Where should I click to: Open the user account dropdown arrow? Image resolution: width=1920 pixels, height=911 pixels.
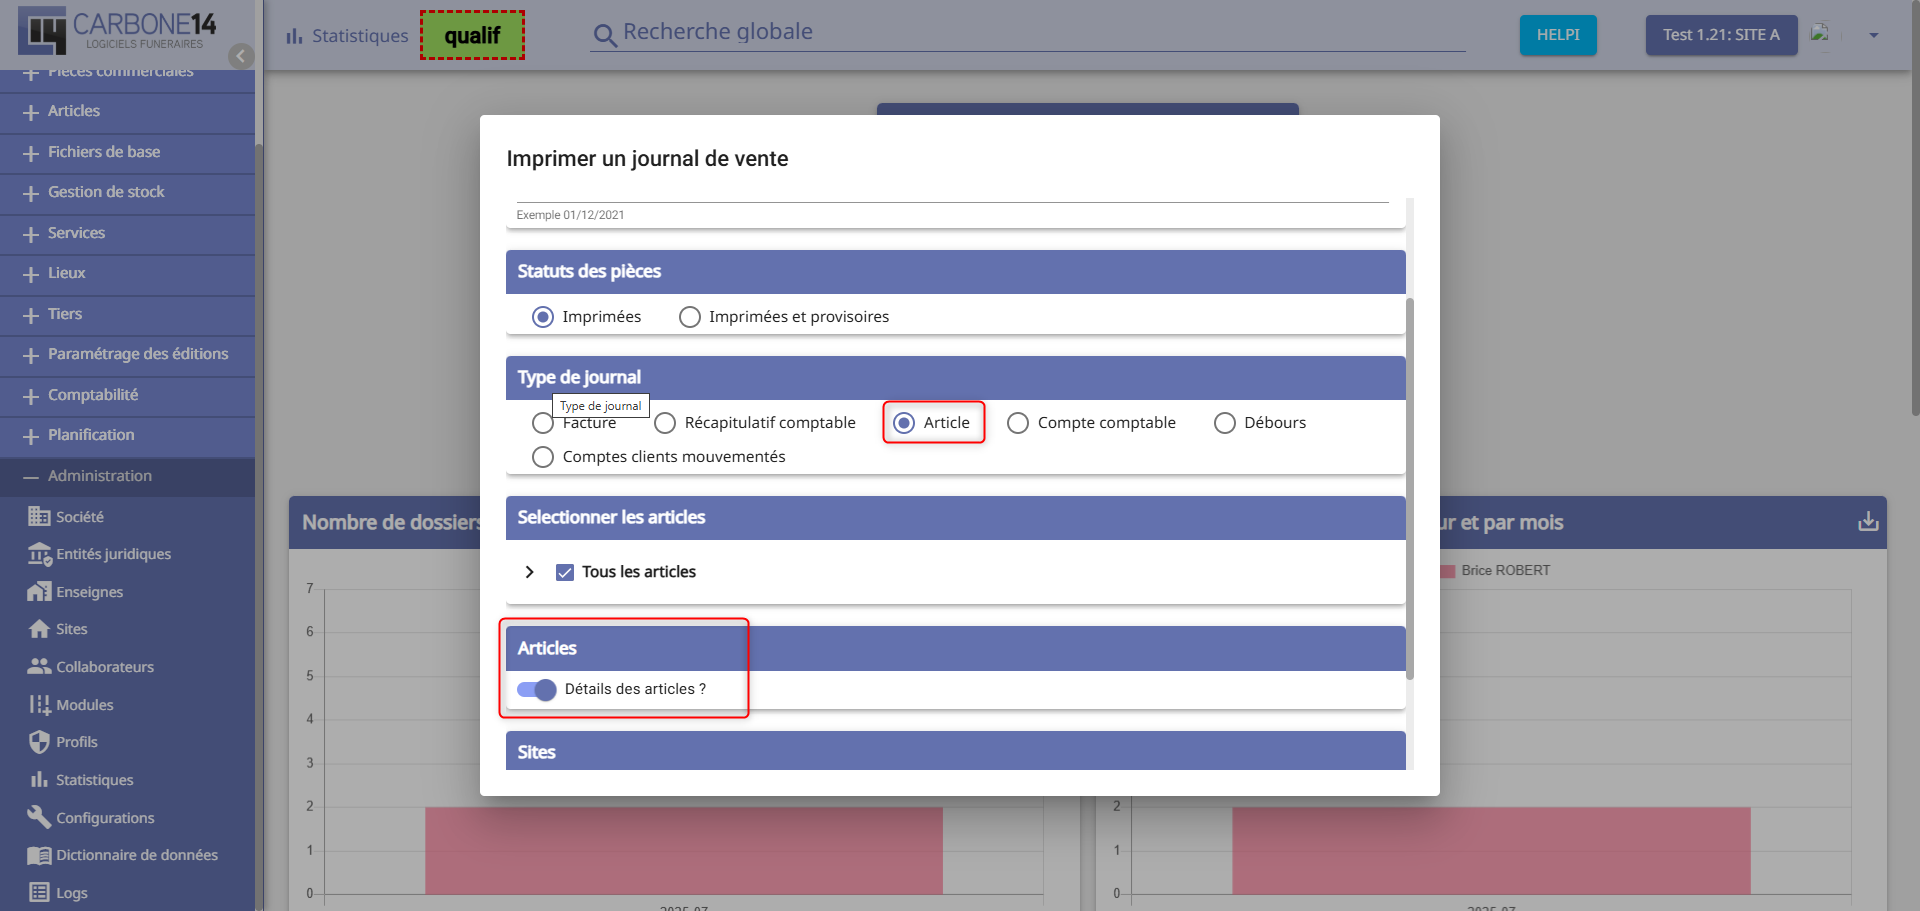pos(1873,35)
